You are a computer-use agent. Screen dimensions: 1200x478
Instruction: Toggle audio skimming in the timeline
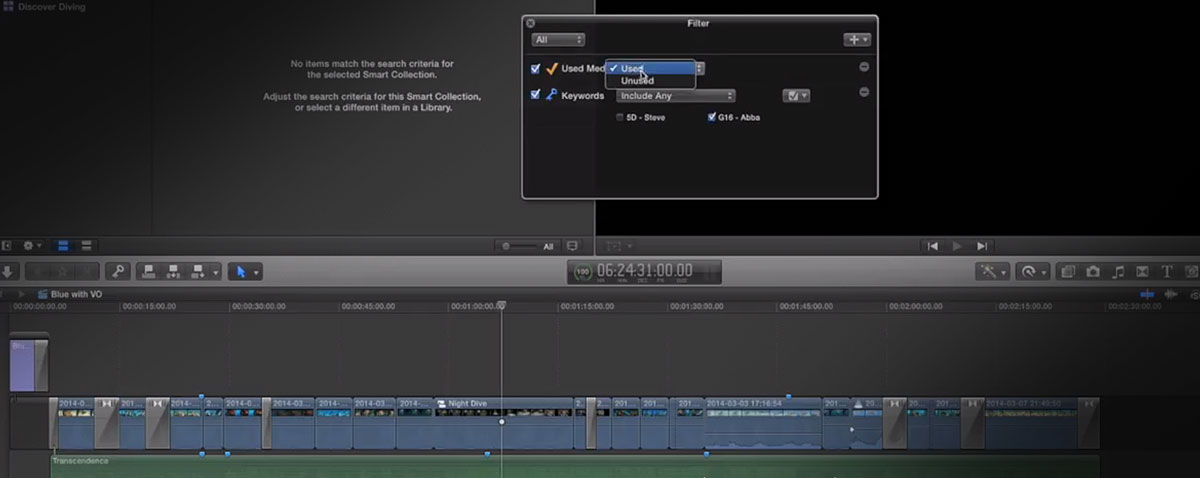[x=1170, y=294]
